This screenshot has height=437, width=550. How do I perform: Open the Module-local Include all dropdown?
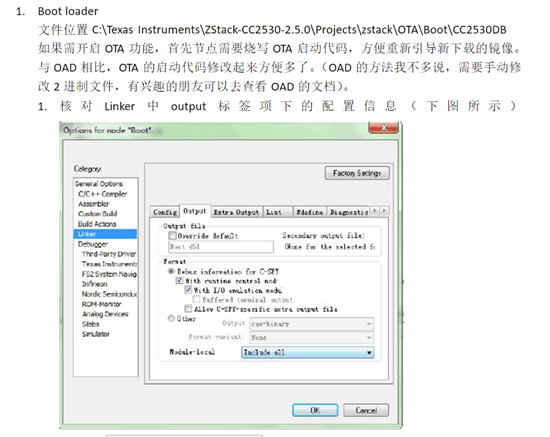coord(308,352)
